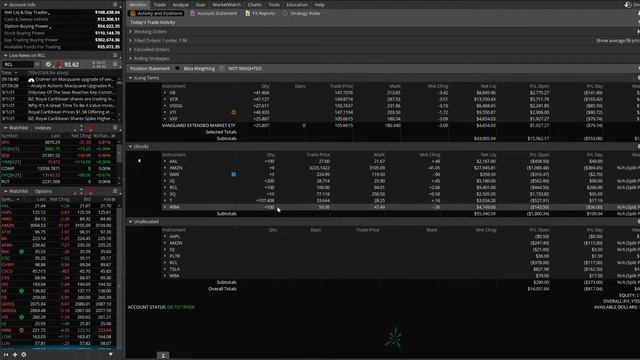The image size is (640, 360).
Task: Collapse the Account Info gadget
Action: 5,4
